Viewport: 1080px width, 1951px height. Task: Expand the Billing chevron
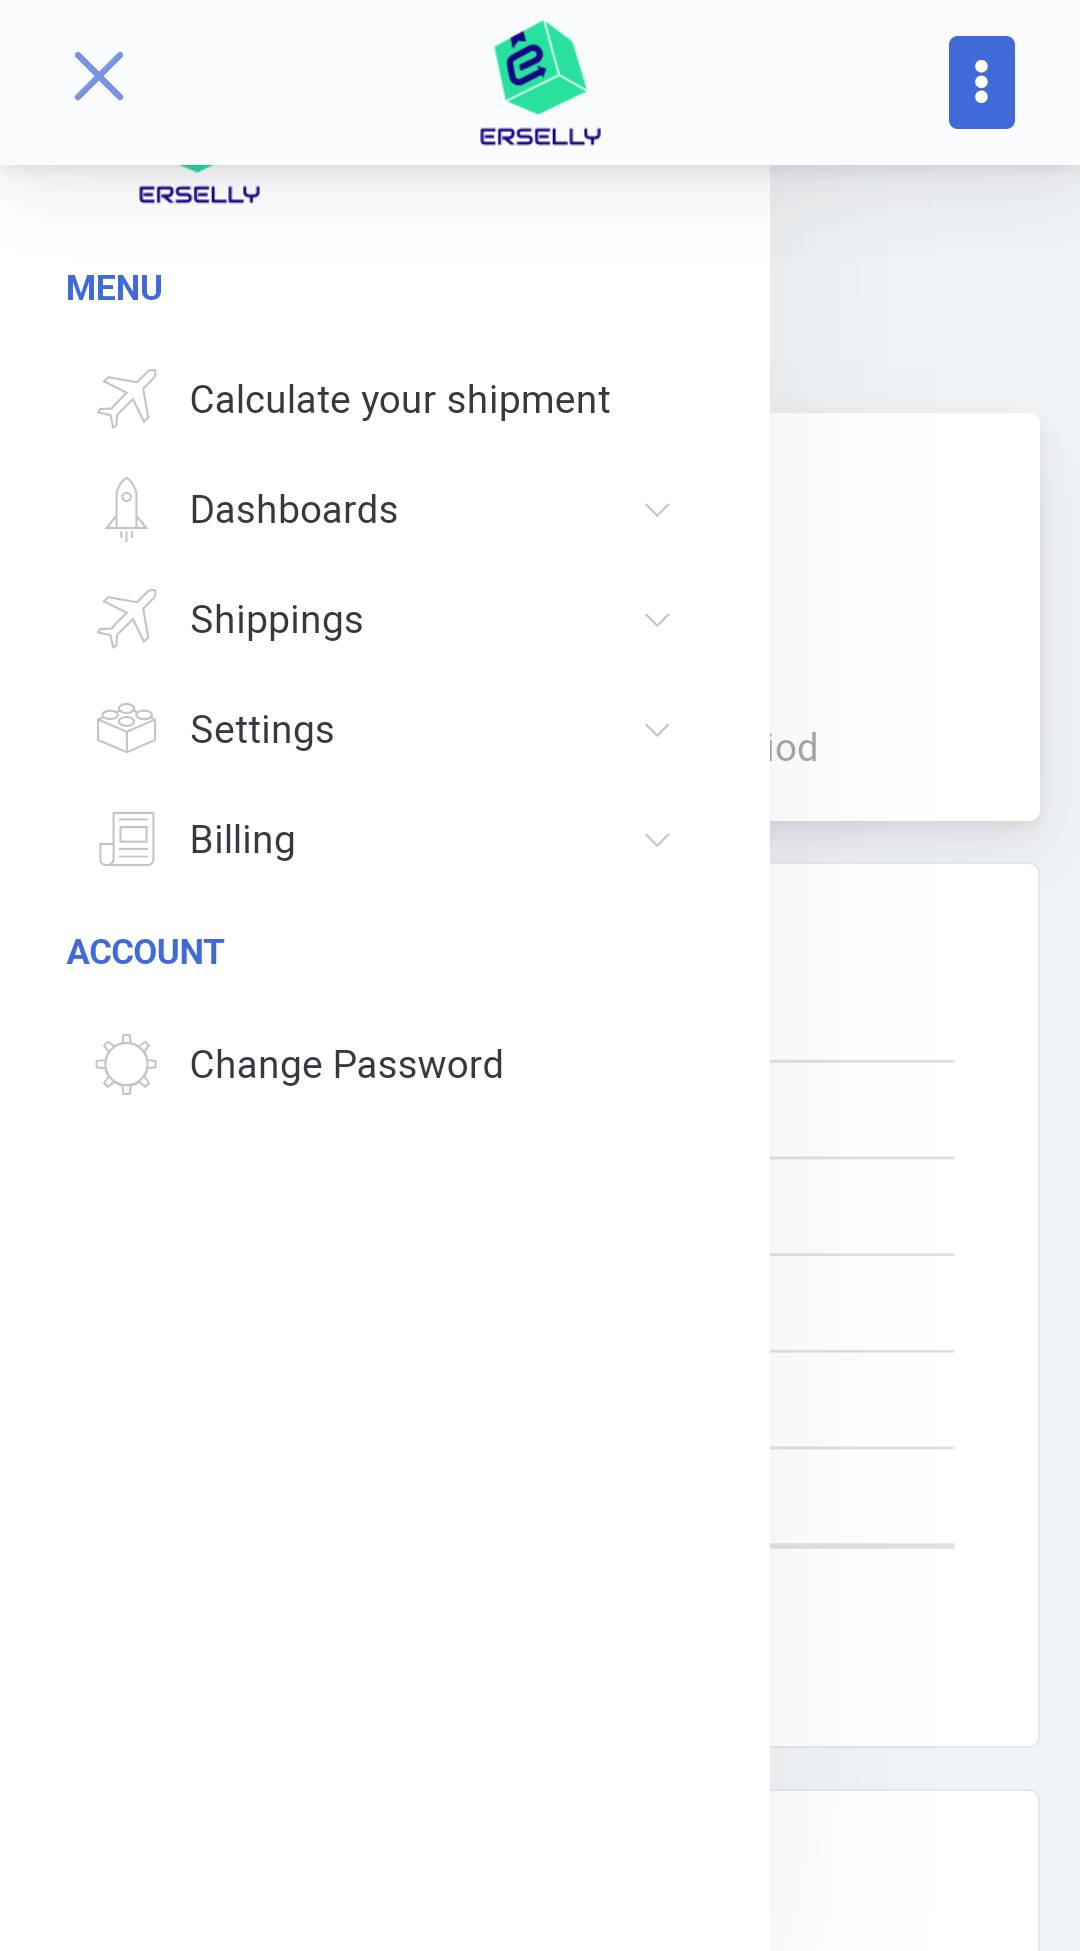pos(657,840)
